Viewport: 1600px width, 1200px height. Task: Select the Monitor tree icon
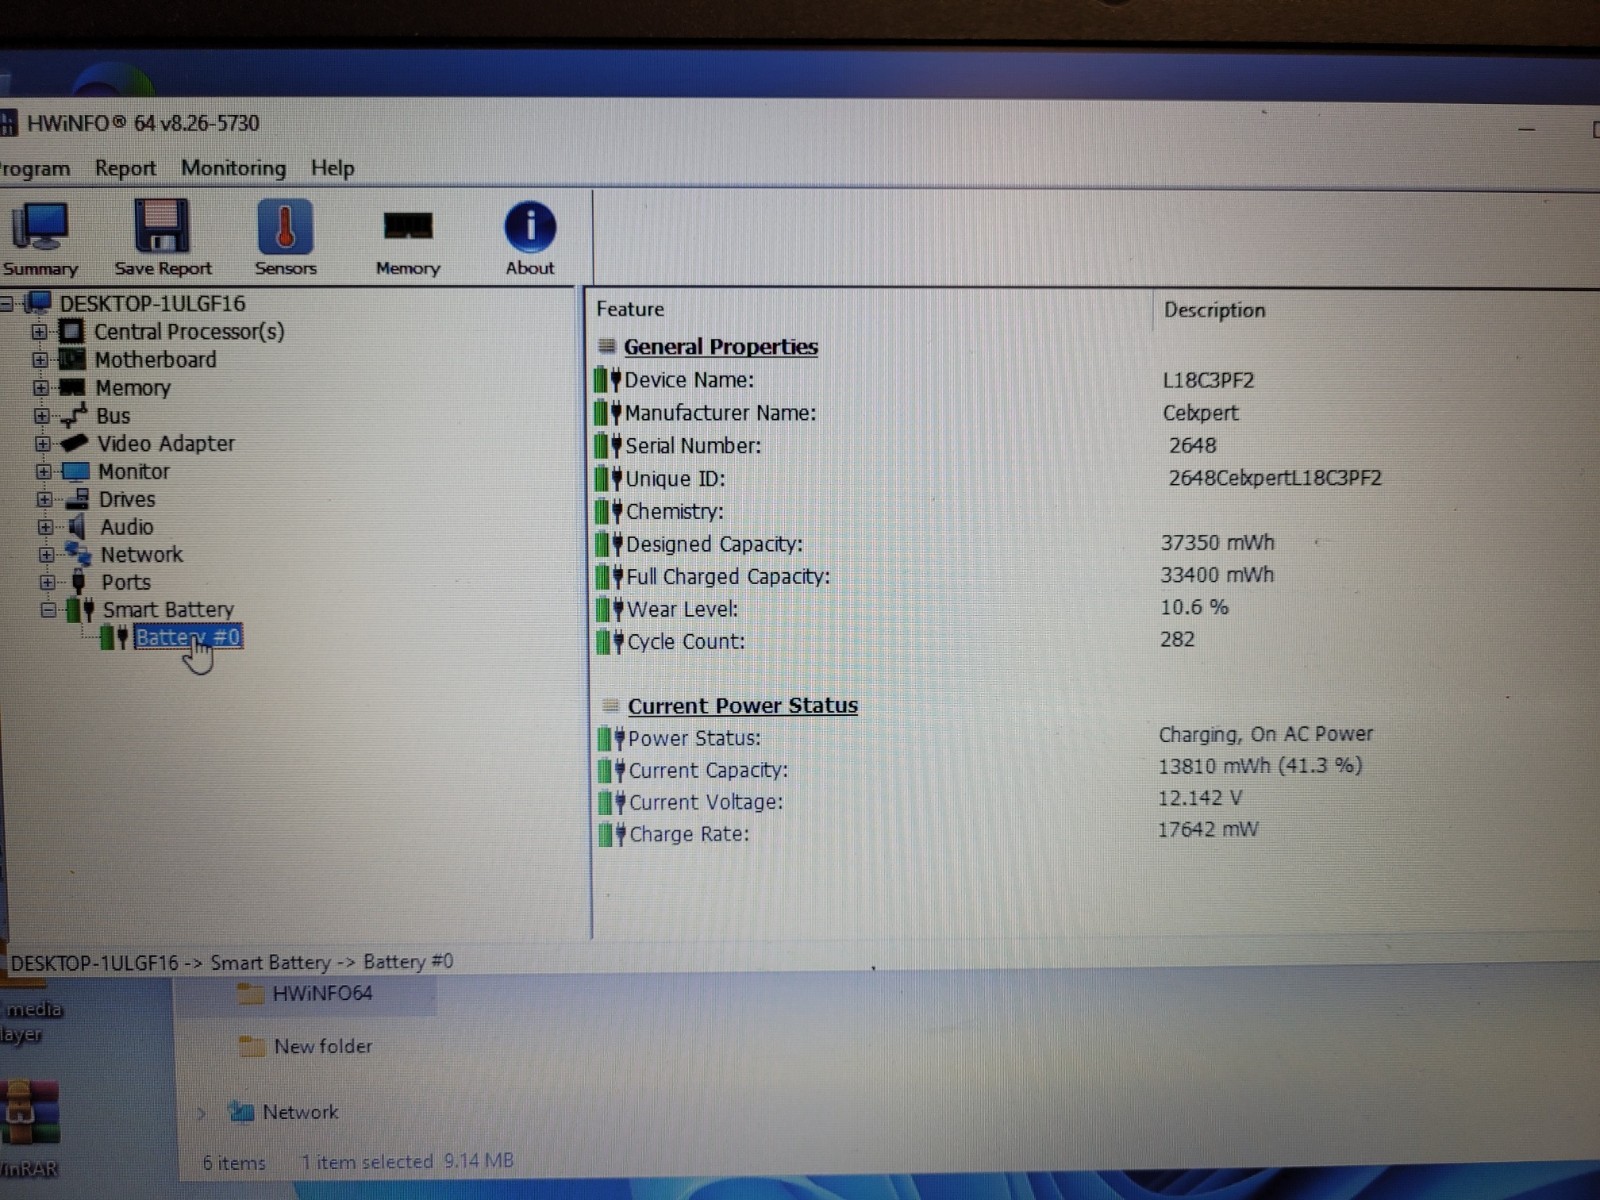click(76, 471)
